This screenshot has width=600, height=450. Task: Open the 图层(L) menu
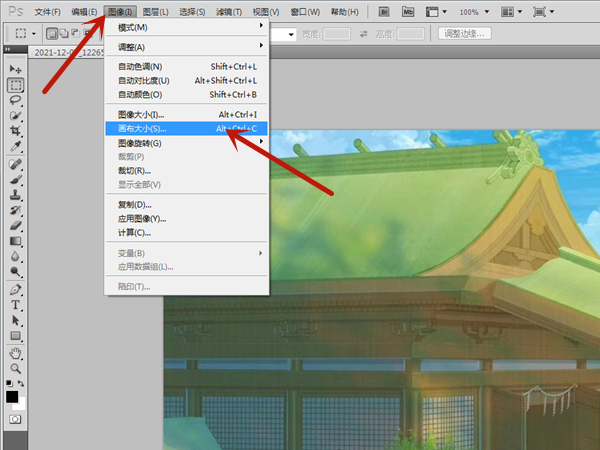click(155, 12)
